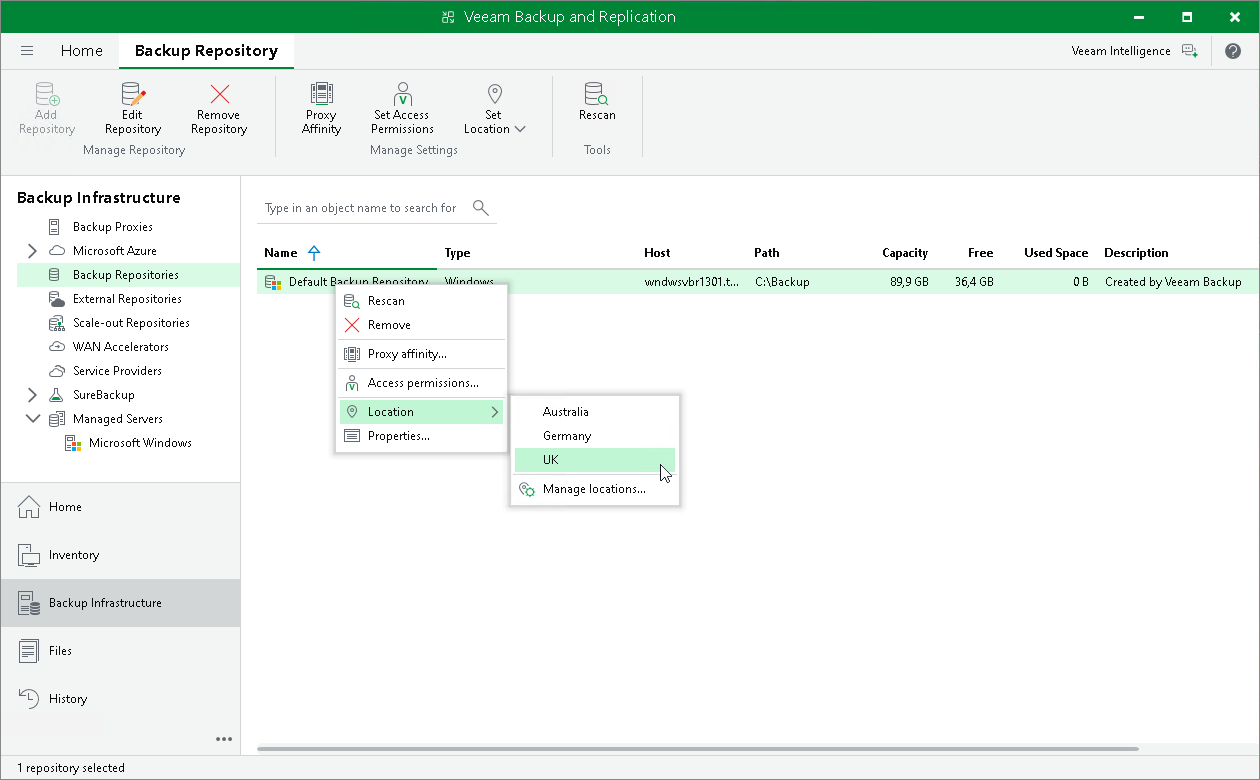
Task: Sort by the Capacity column header
Action: pyautogui.click(x=905, y=253)
